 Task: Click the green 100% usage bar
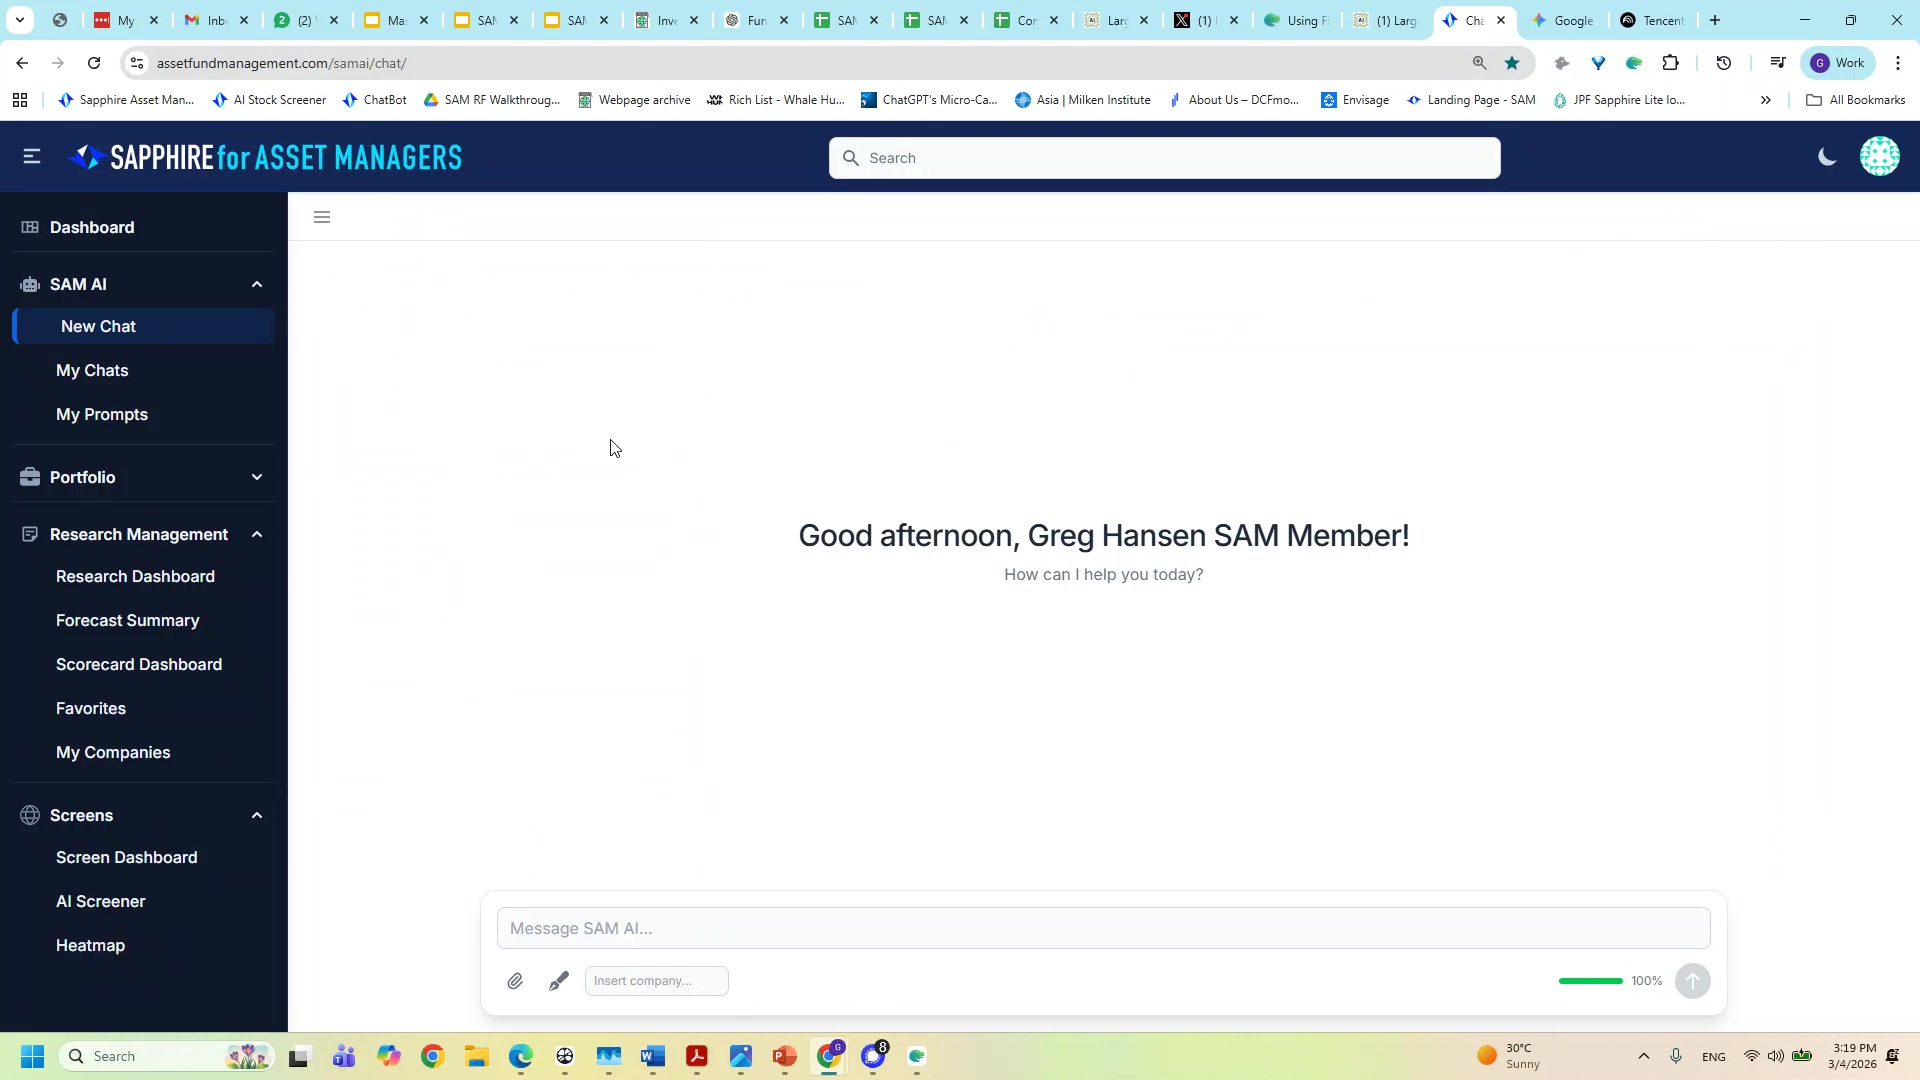point(1590,981)
